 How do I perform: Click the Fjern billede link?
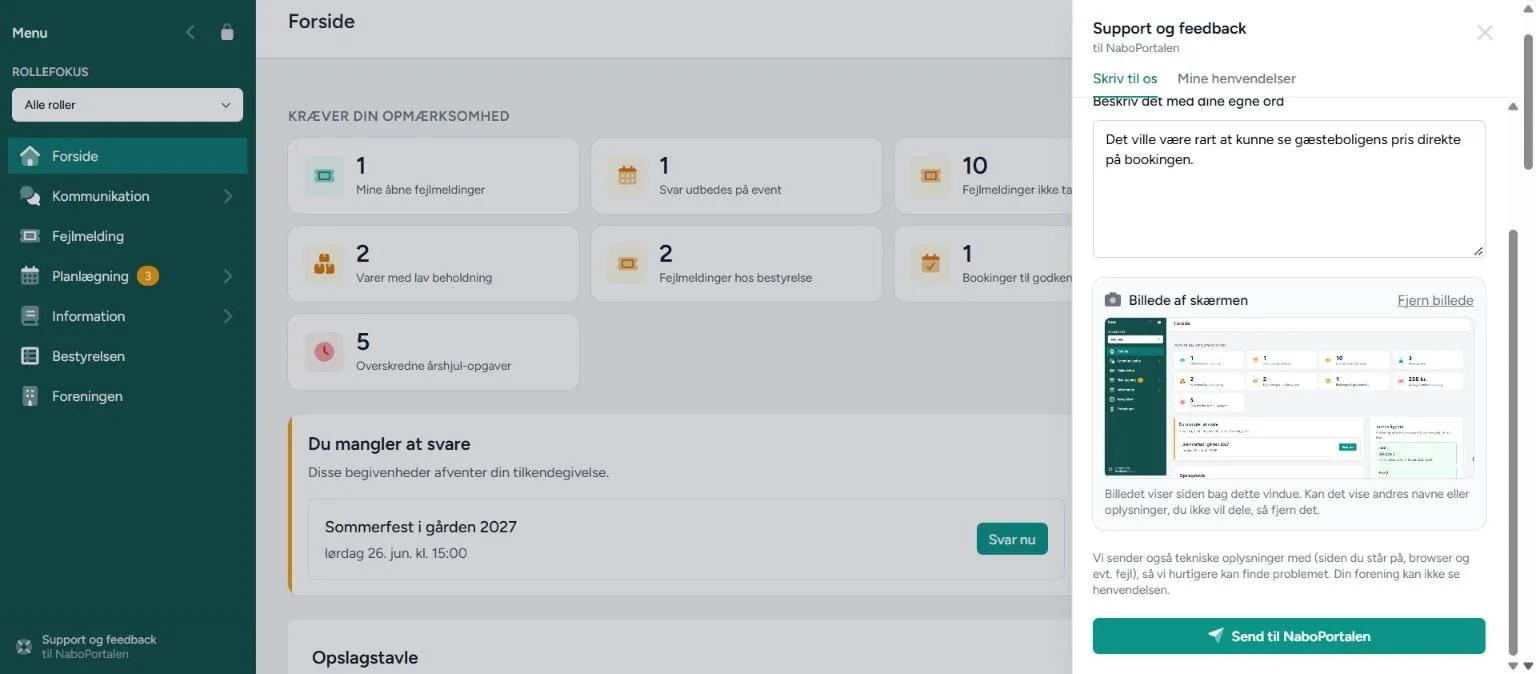1435,300
